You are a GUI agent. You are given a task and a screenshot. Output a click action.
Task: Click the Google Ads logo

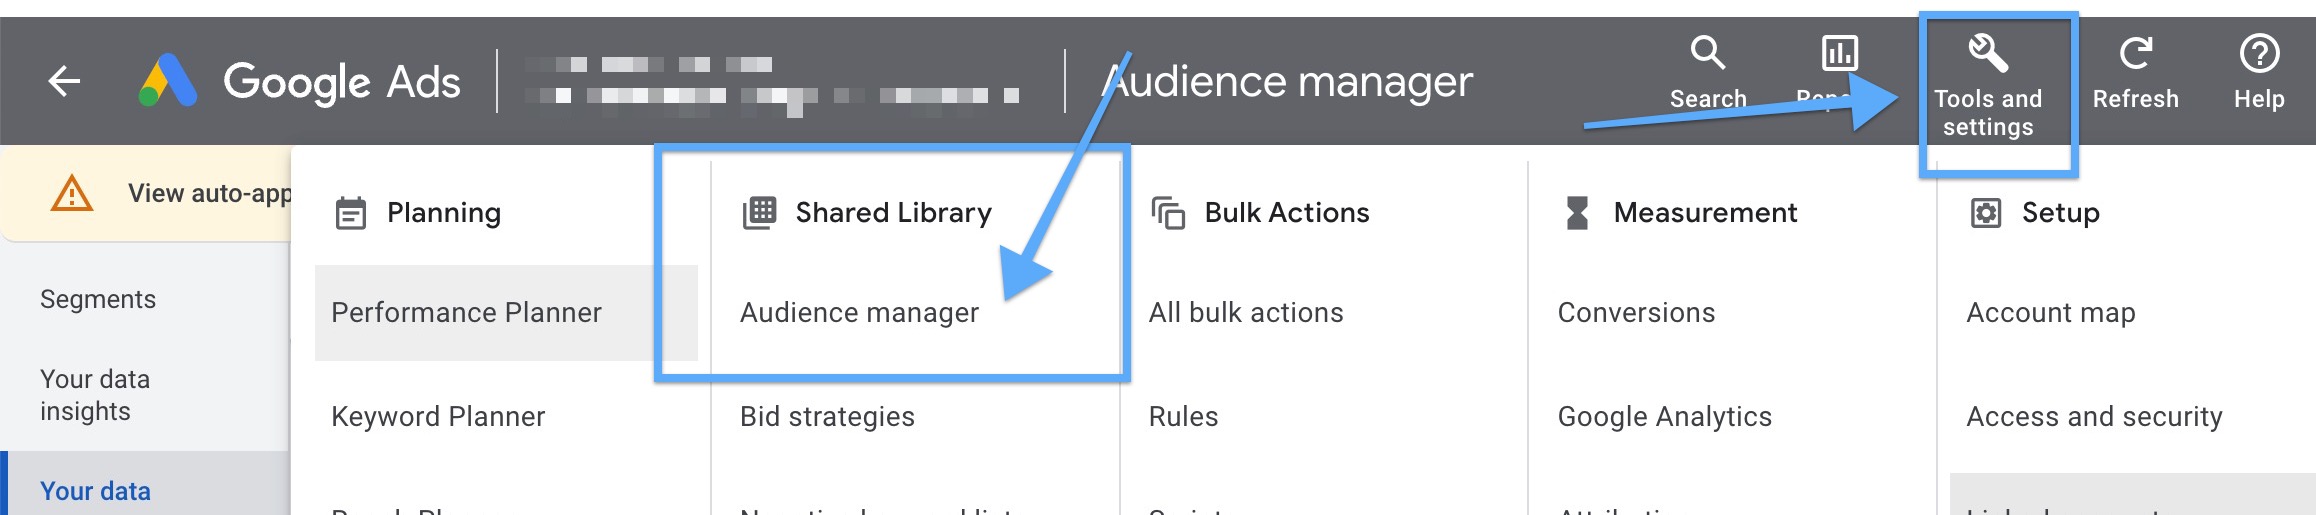click(299, 81)
